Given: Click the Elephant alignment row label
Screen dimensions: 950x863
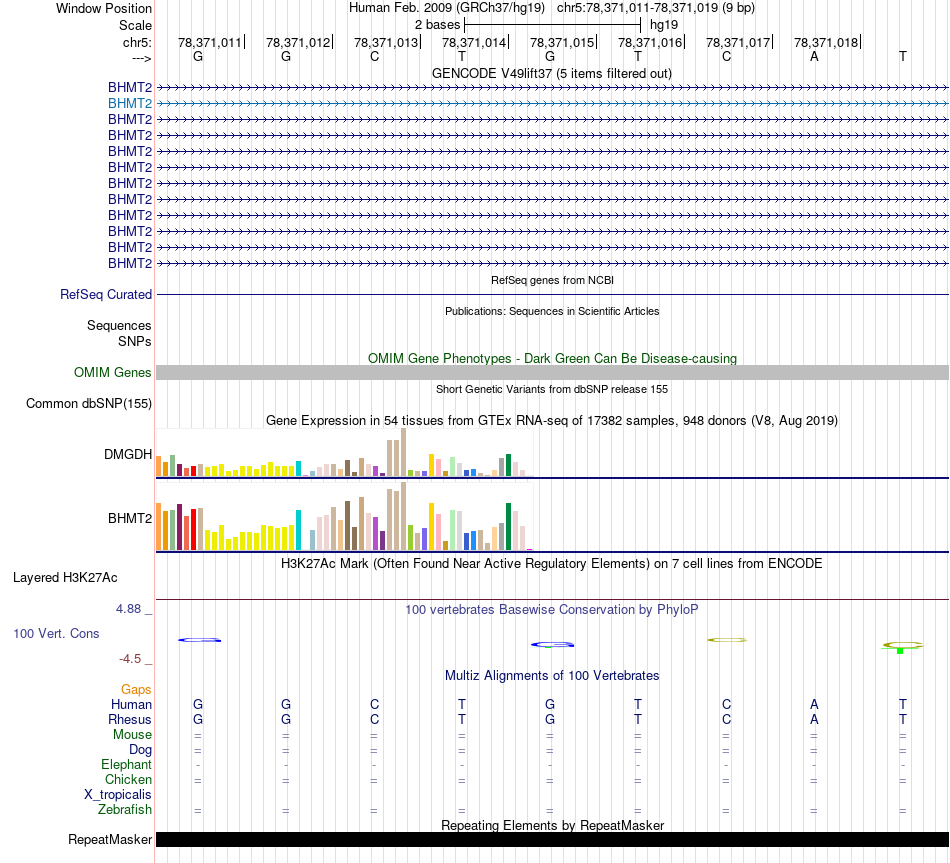Looking at the screenshot, I should (x=126, y=765).
